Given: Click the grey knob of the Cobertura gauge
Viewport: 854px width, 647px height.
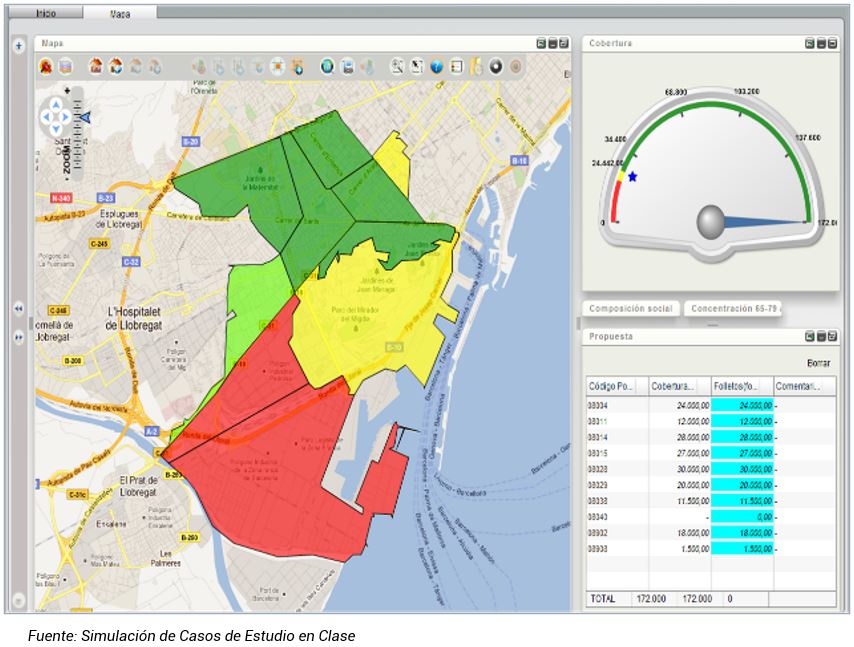Looking at the screenshot, I should (x=711, y=222).
